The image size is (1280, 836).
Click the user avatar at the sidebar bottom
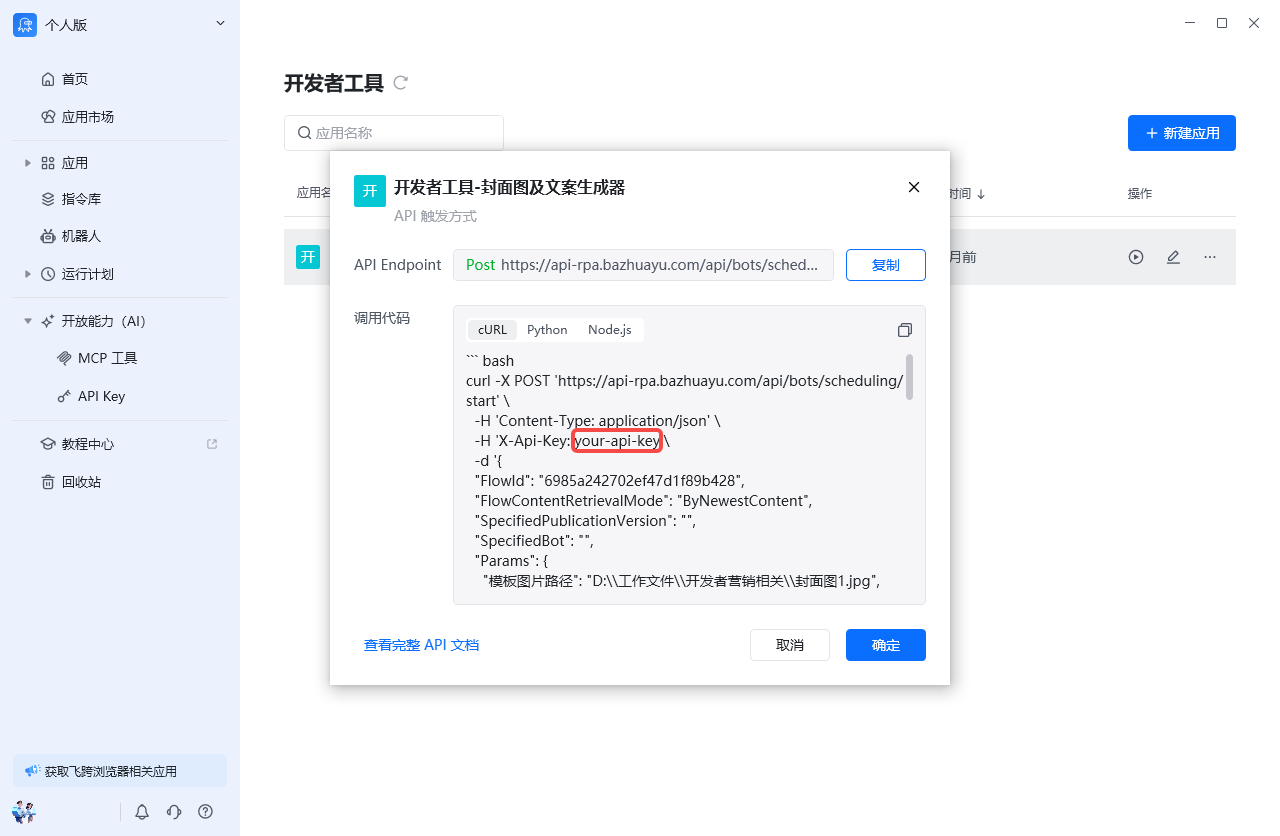pyautogui.click(x=24, y=812)
